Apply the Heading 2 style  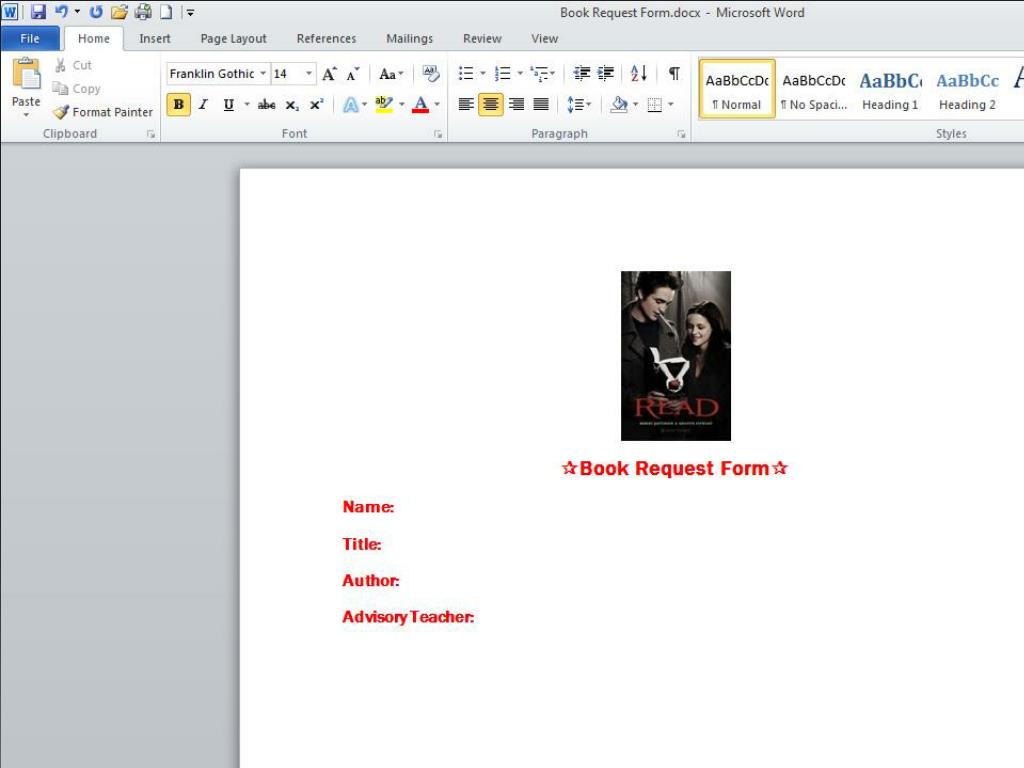[967, 89]
